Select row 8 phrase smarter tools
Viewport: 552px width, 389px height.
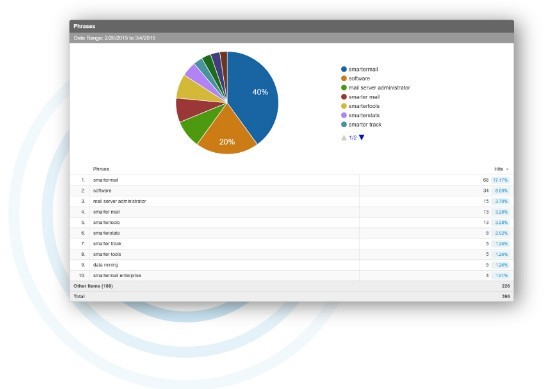[107, 254]
